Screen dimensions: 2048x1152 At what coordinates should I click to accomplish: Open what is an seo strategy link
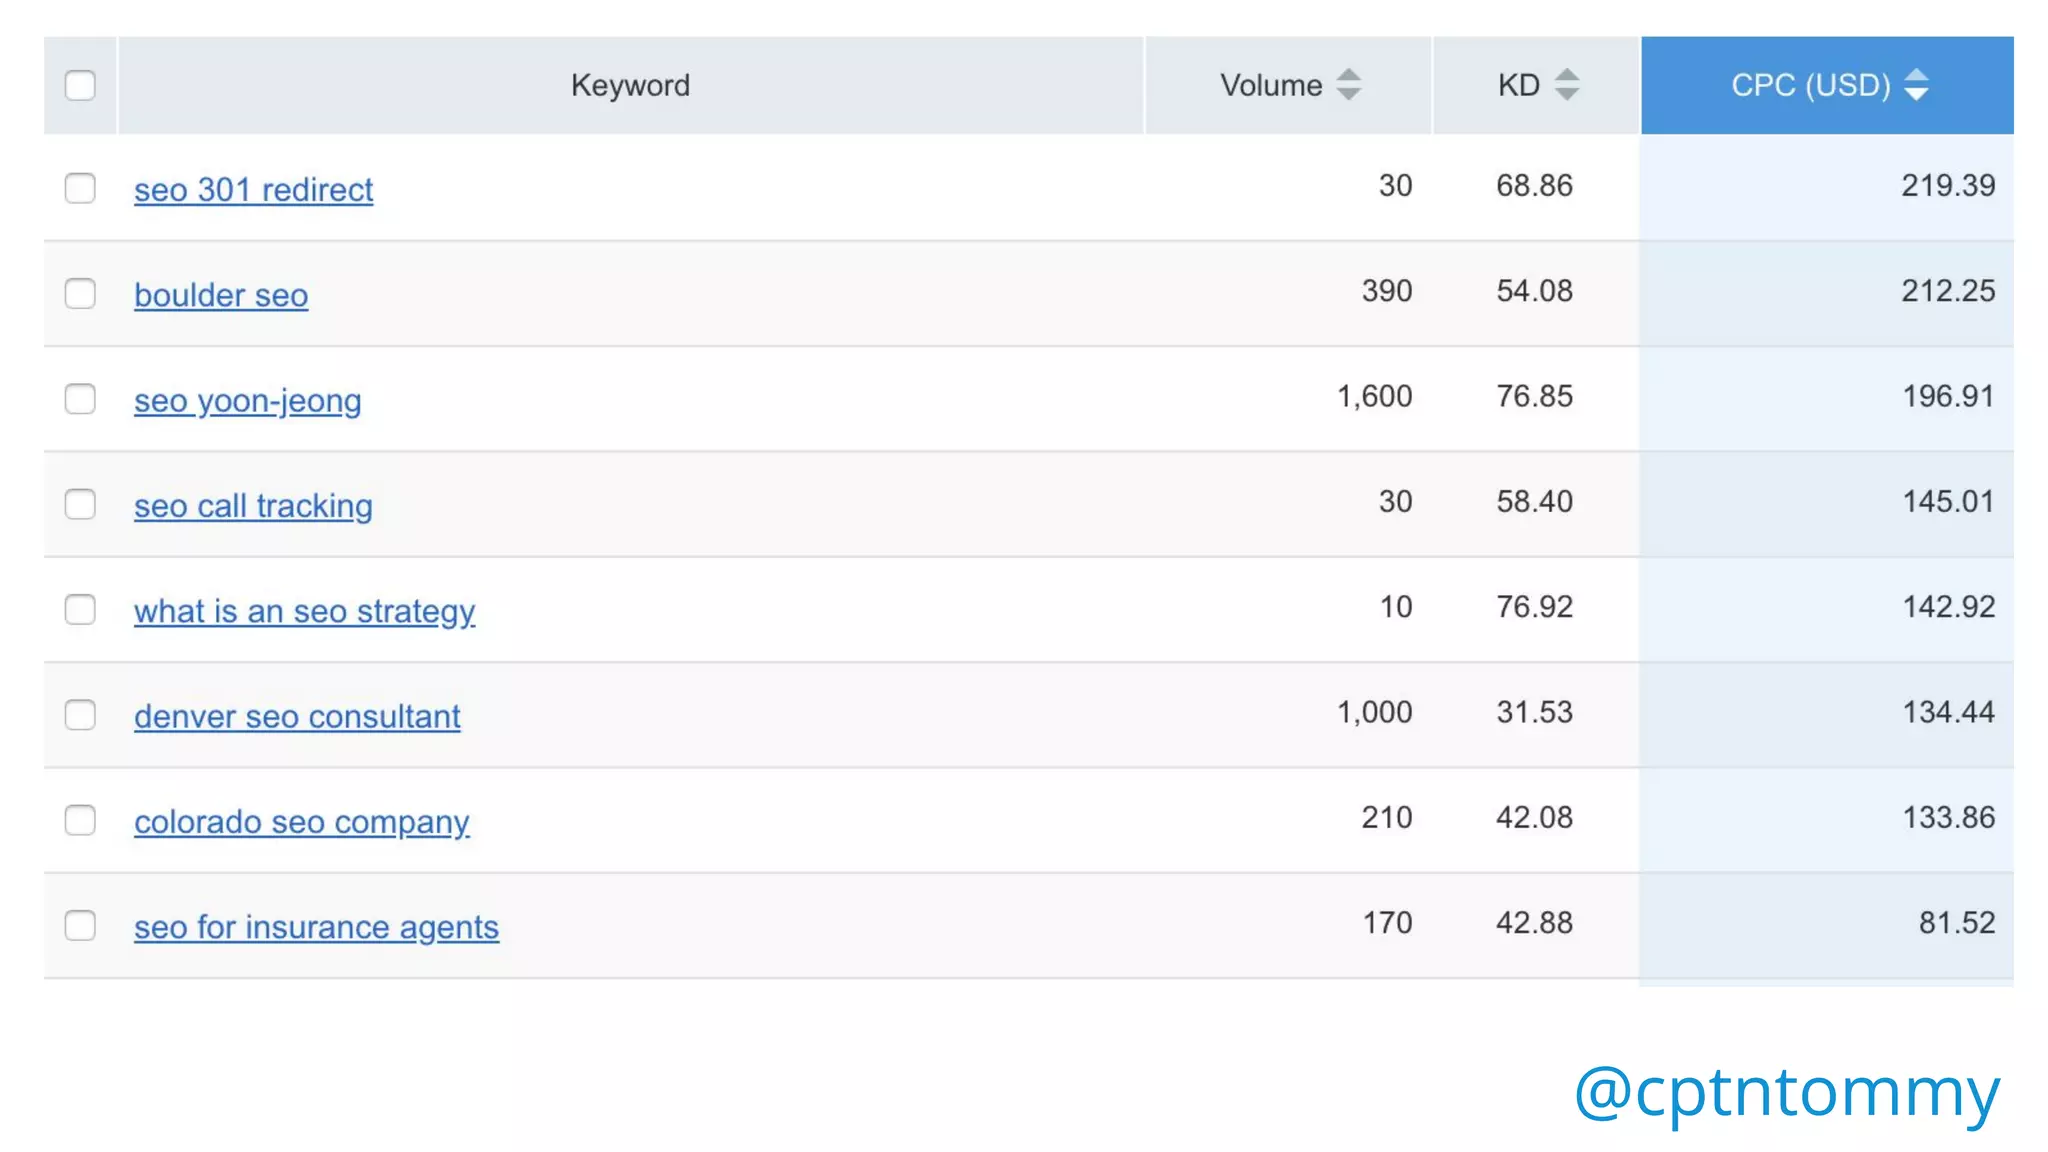[304, 611]
